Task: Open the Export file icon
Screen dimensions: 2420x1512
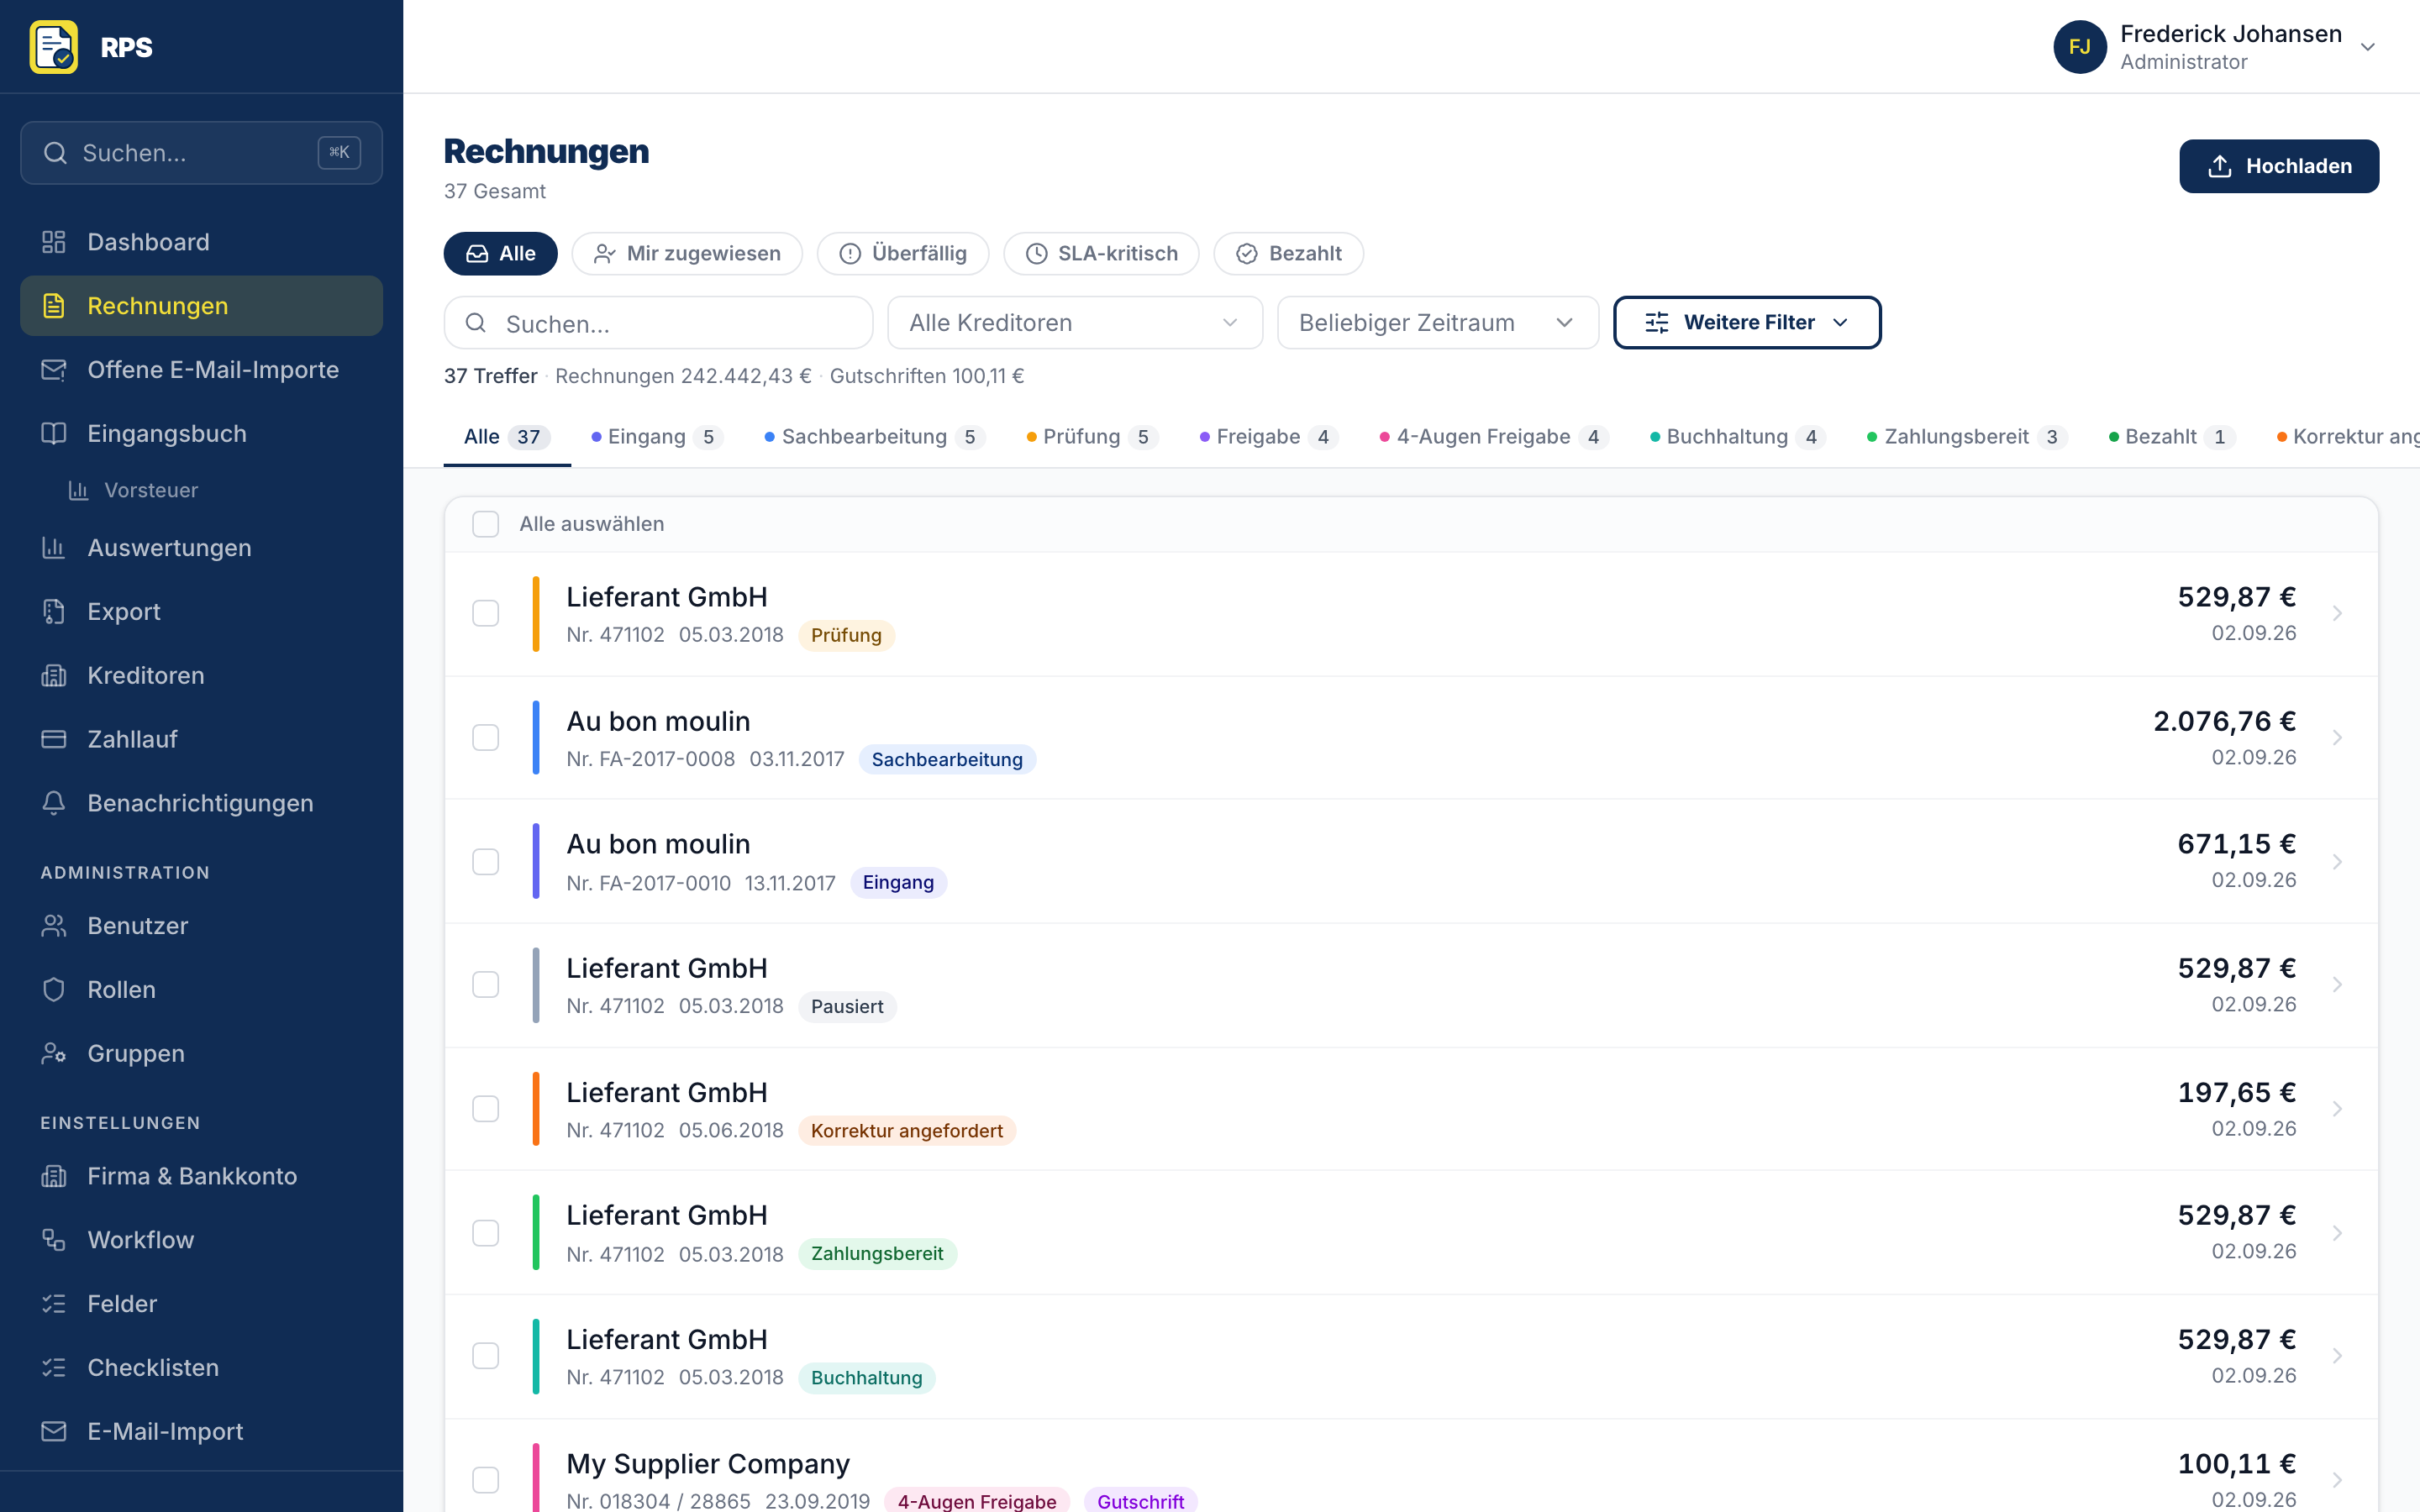Action: tap(54, 612)
